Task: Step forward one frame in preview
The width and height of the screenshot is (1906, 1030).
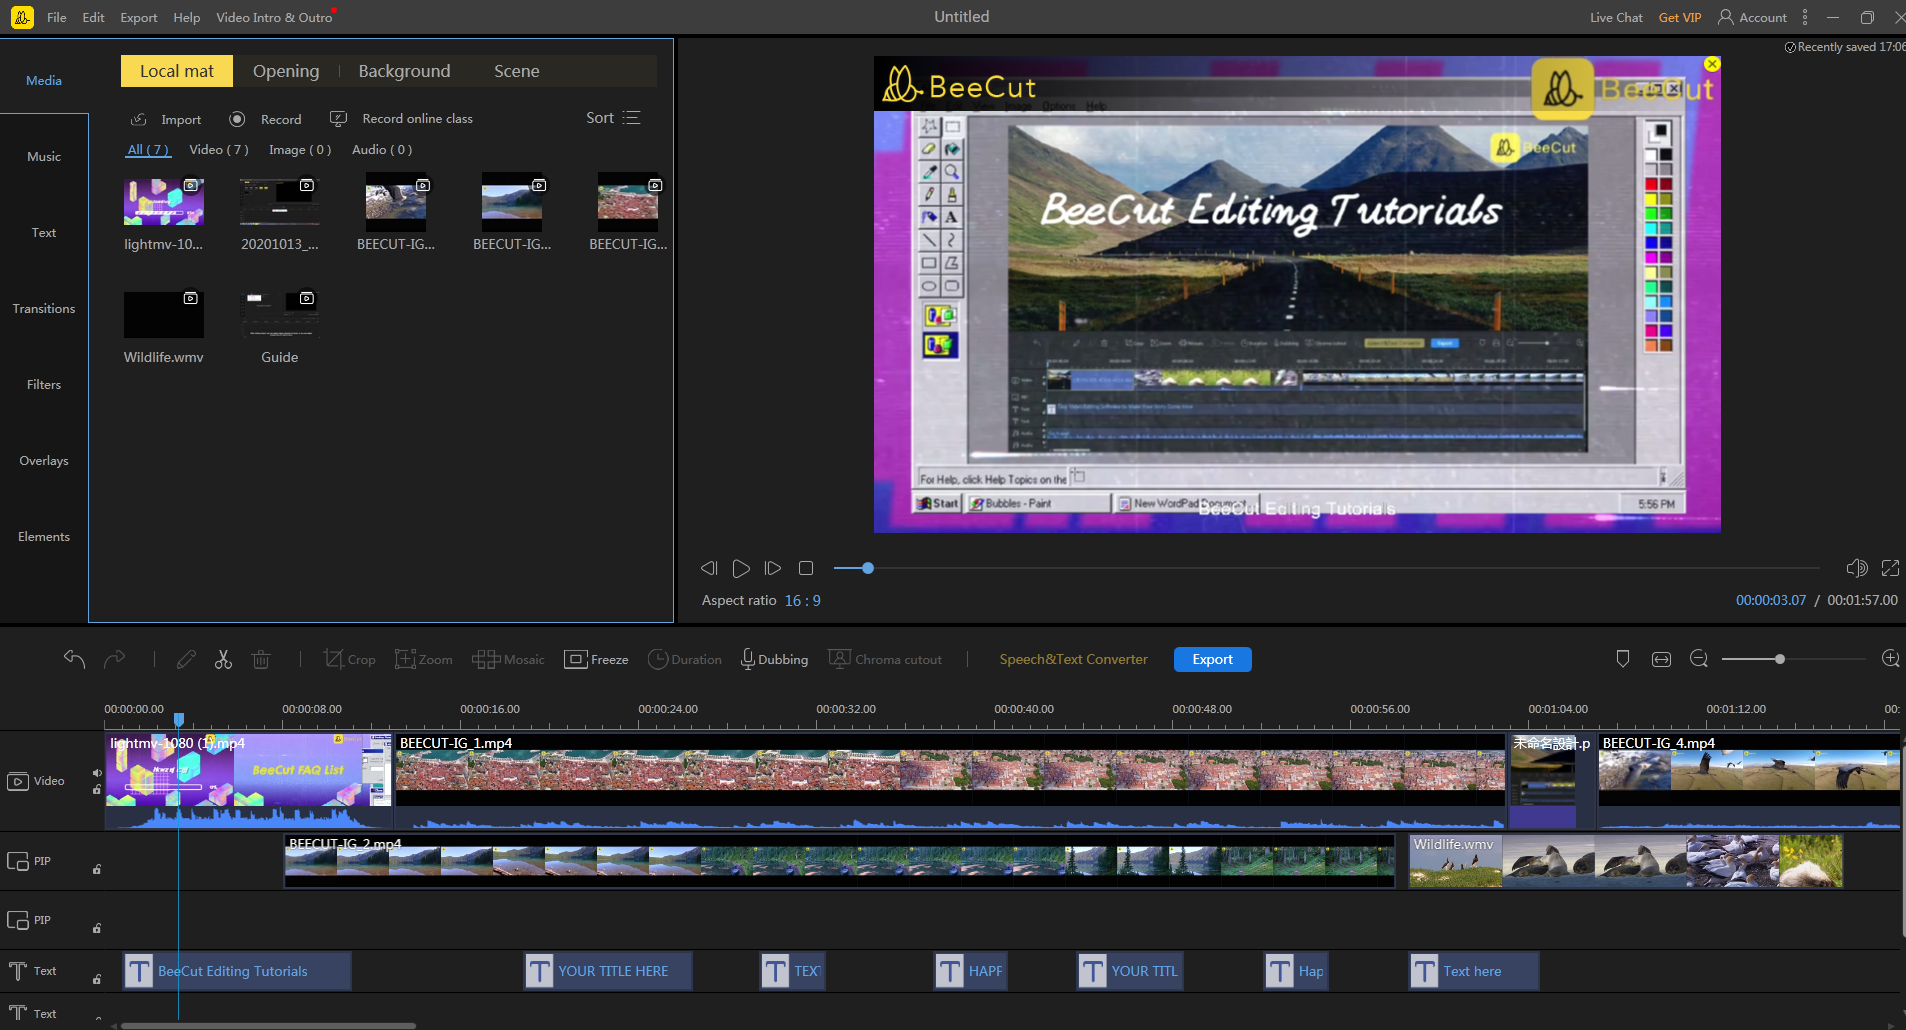Action: click(x=773, y=568)
